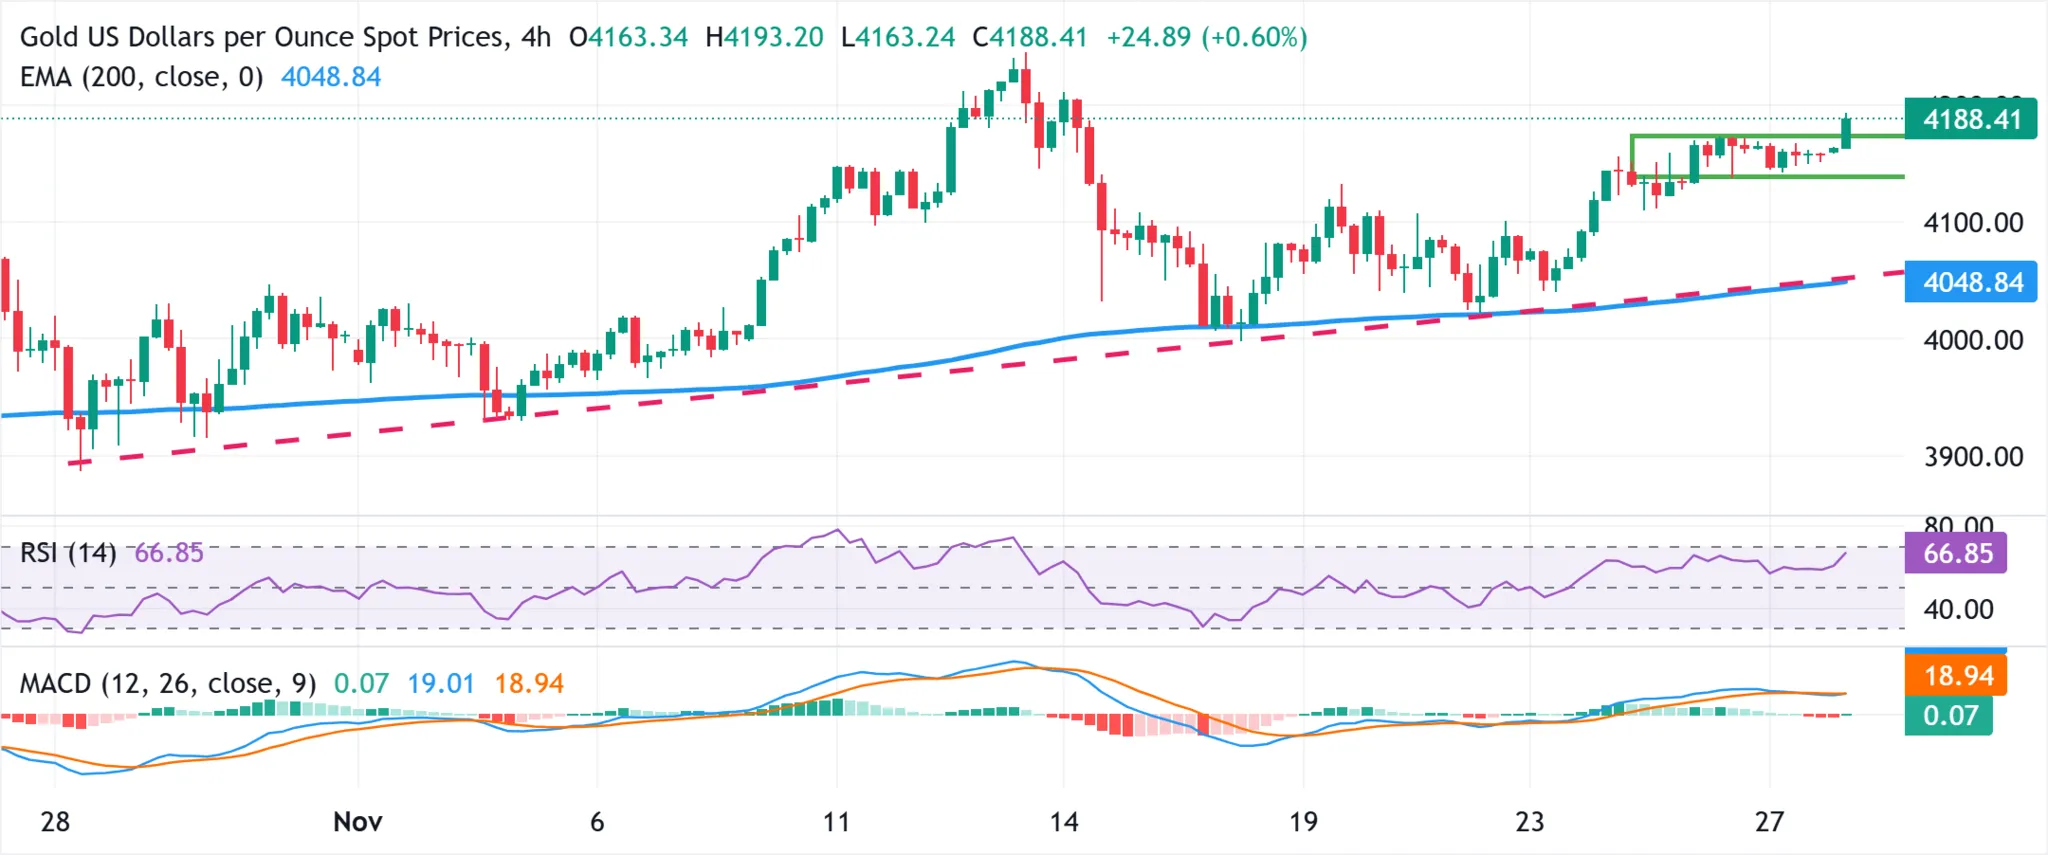This screenshot has height=855, width=2048.
Task: Click the 40.00 RSI axis label
Action: [1957, 609]
